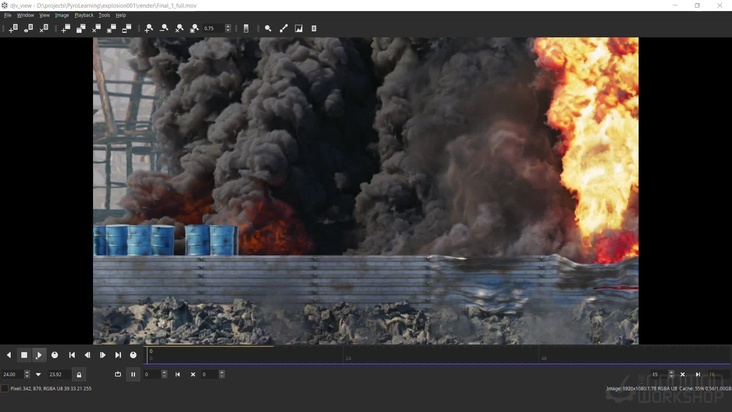Screen dimensions: 732x412
Task: Open the magnify tool
Action: [268, 28]
